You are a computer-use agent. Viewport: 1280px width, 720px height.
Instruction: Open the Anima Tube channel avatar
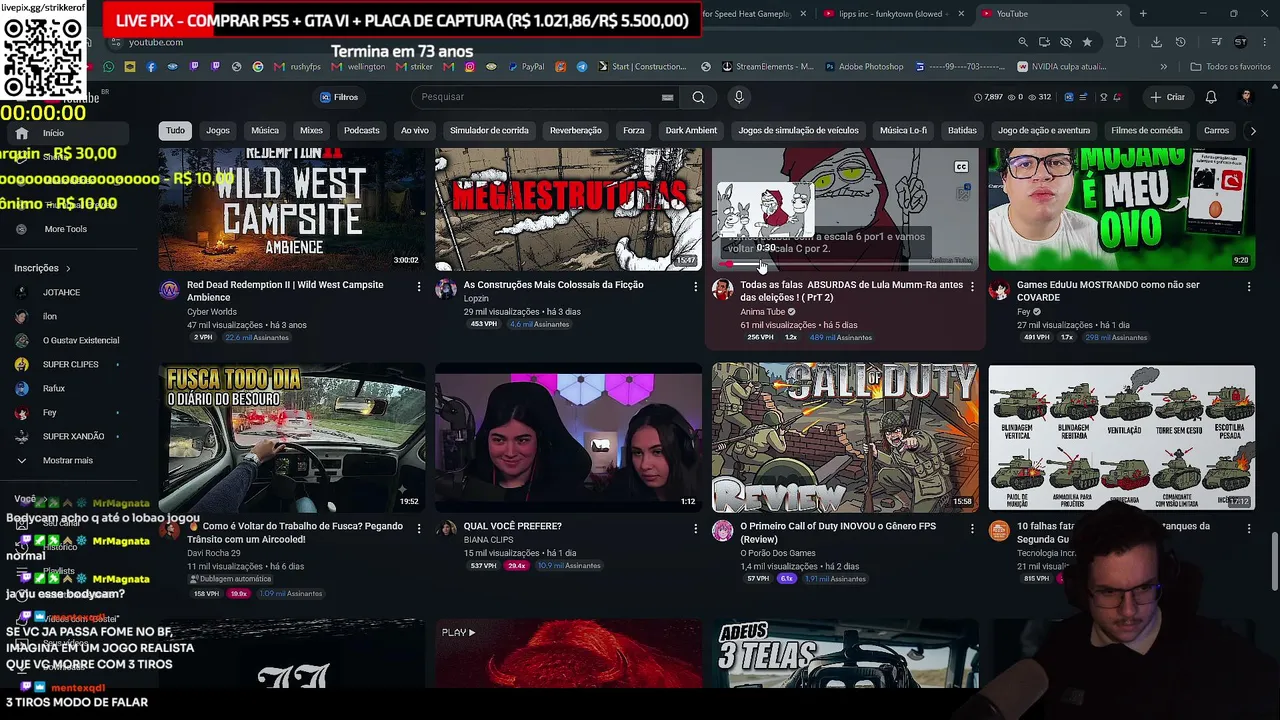coord(722,290)
